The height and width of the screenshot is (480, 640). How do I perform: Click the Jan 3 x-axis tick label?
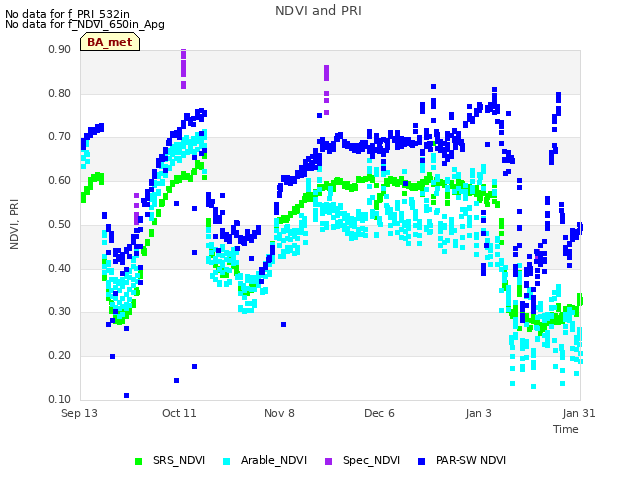point(478,413)
